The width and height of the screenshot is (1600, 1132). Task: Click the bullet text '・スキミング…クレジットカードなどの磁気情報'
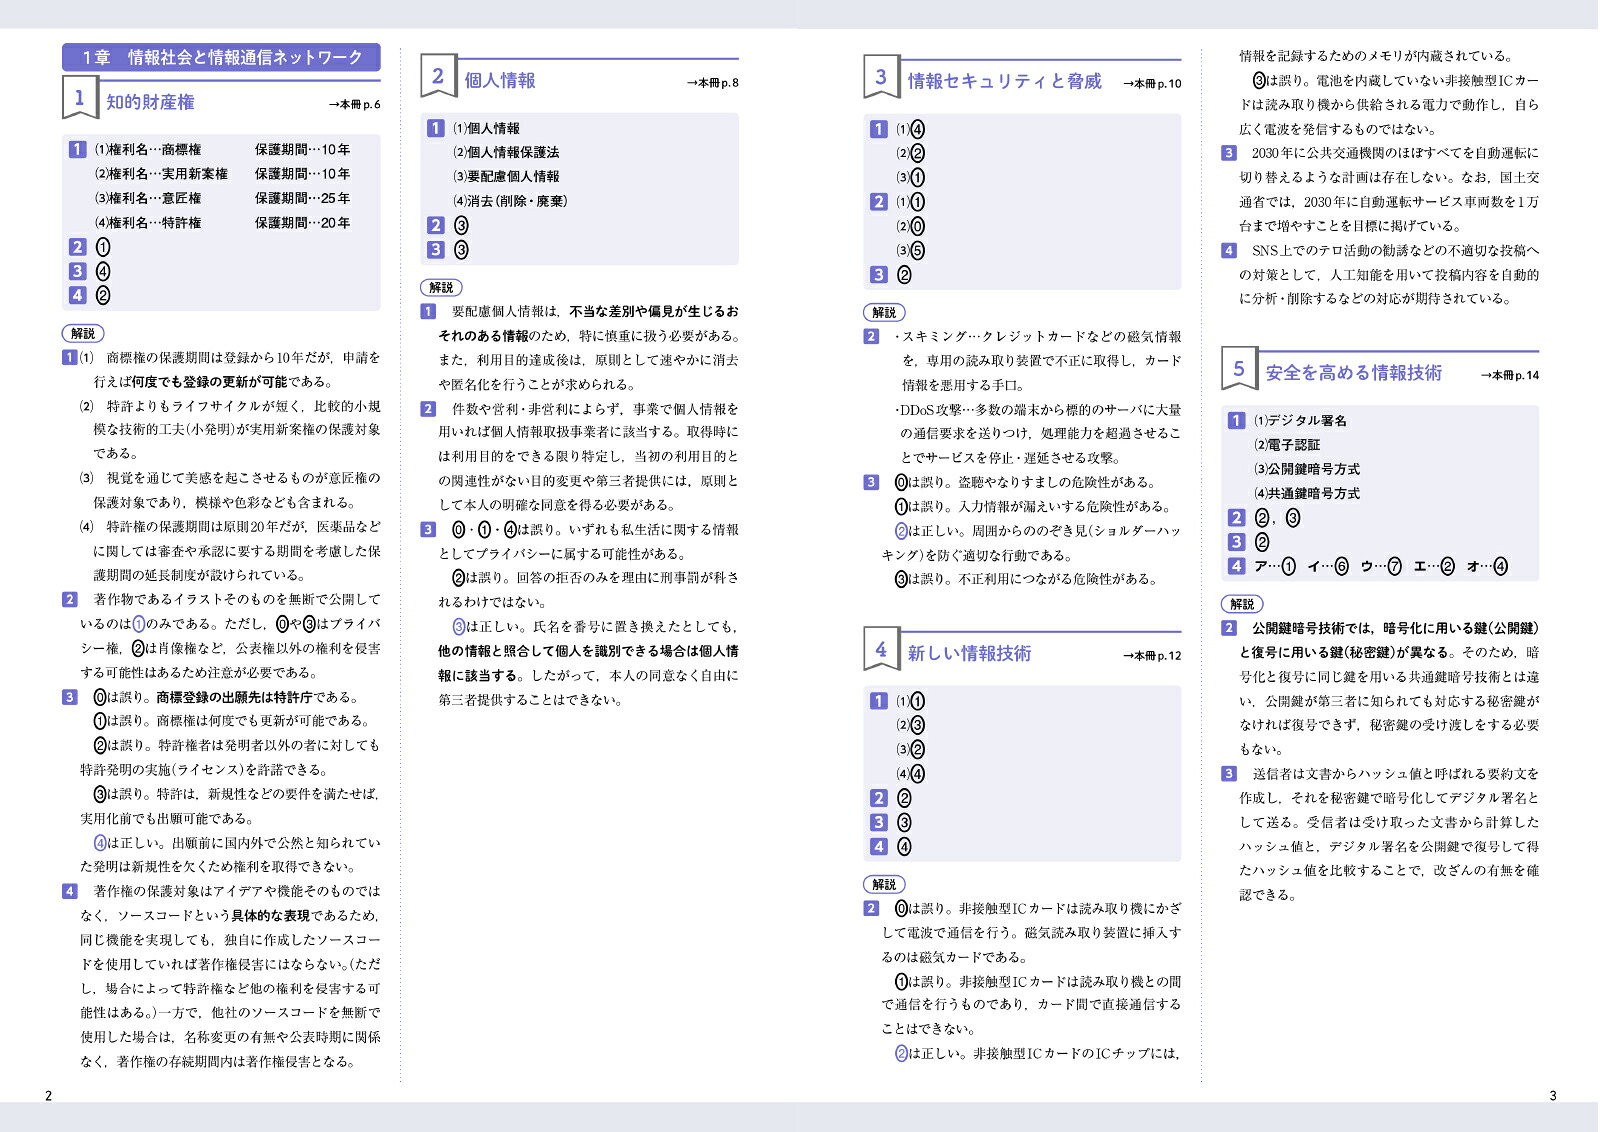[x=1037, y=337]
